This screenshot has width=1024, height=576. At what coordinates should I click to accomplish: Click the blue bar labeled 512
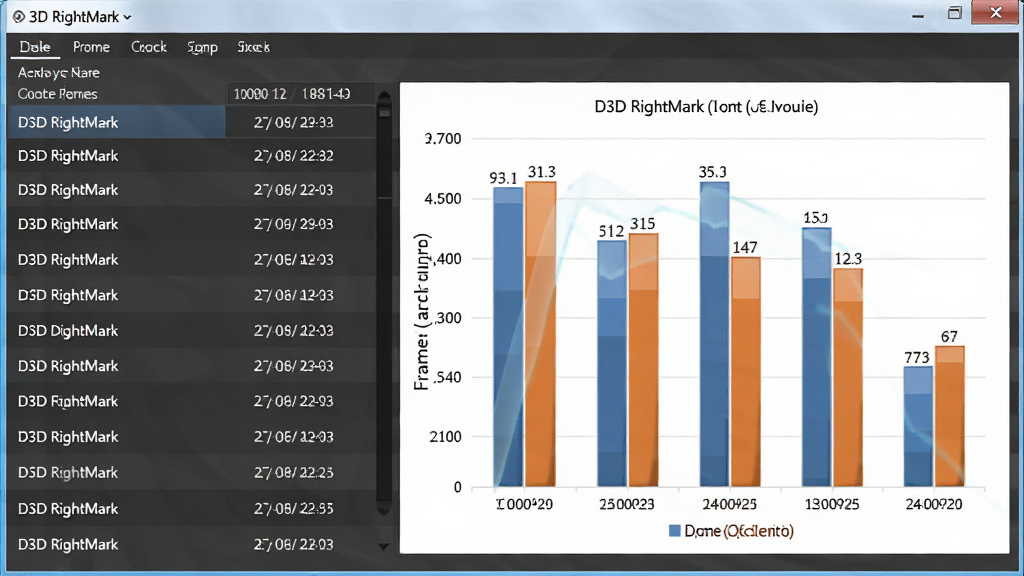pyautogui.click(x=612, y=364)
